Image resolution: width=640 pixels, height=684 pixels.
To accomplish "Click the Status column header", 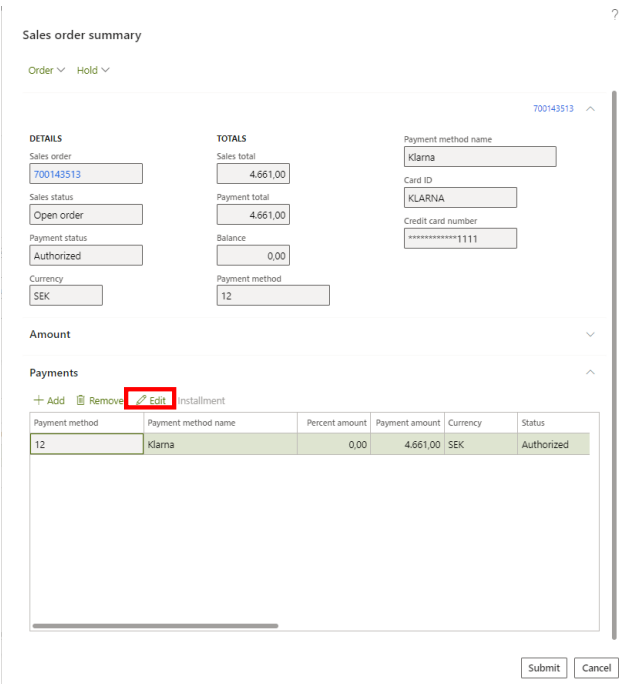I will (534, 423).
